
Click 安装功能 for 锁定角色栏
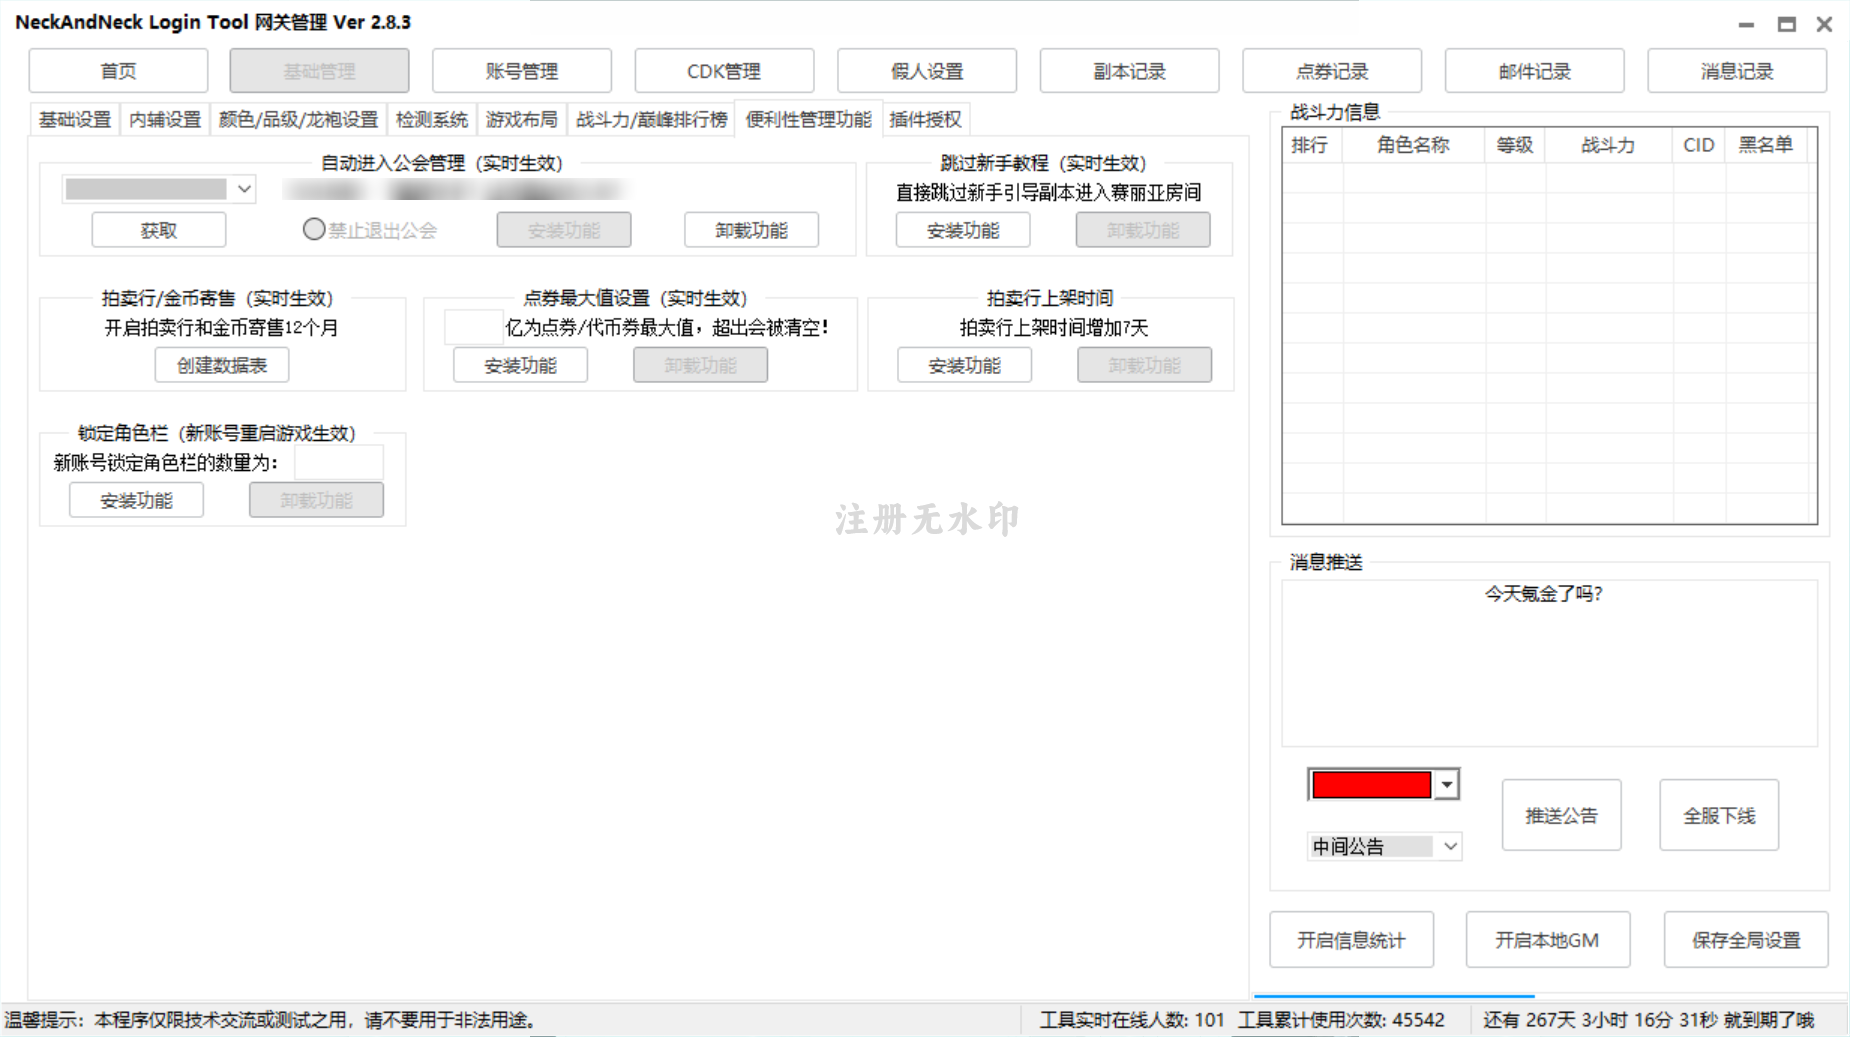(136, 500)
